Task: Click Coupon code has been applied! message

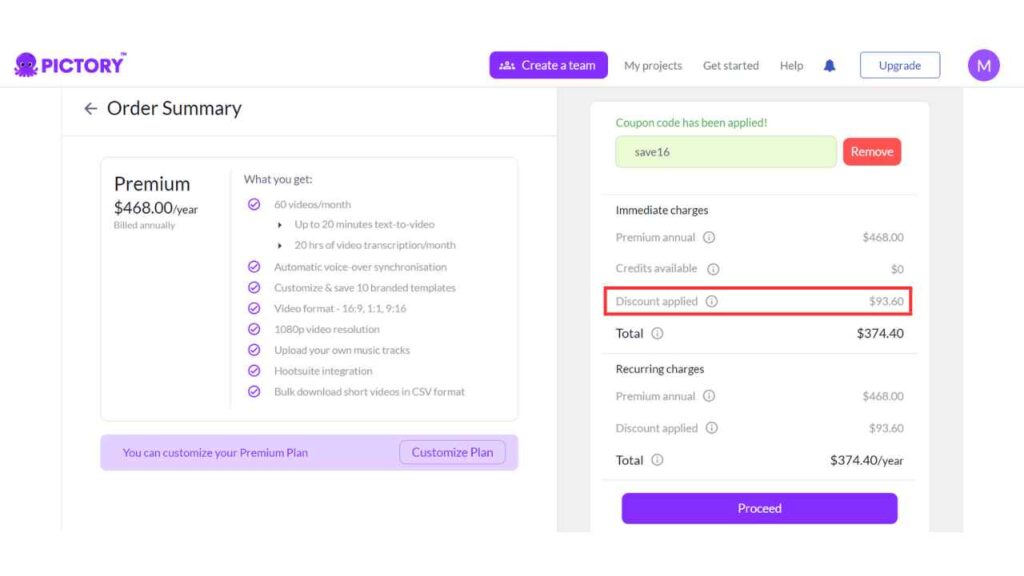Action: coord(691,123)
